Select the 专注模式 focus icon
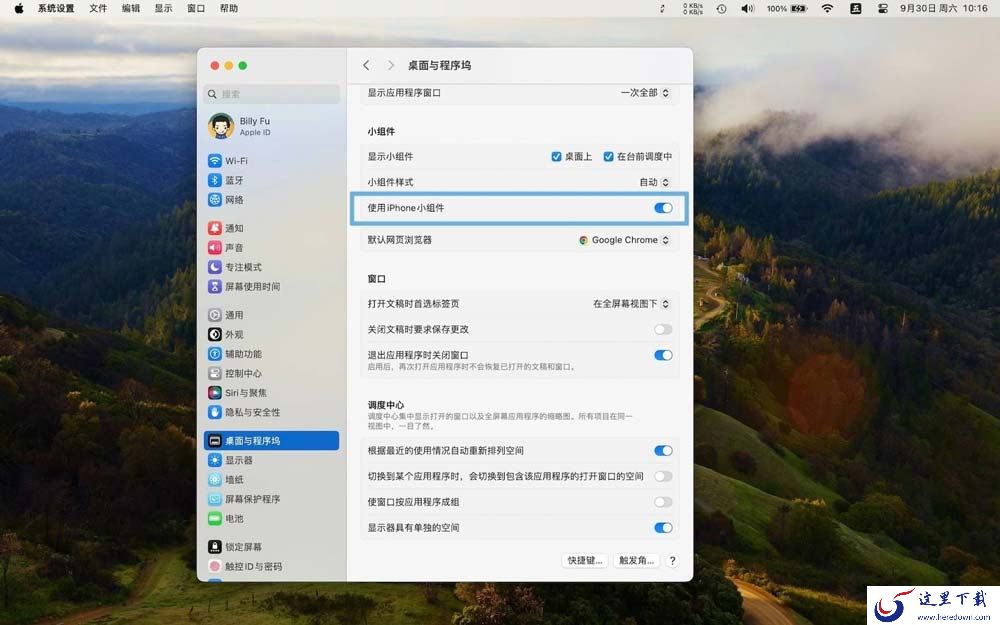The height and width of the screenshot is (625, 1000). coord(215,267)
